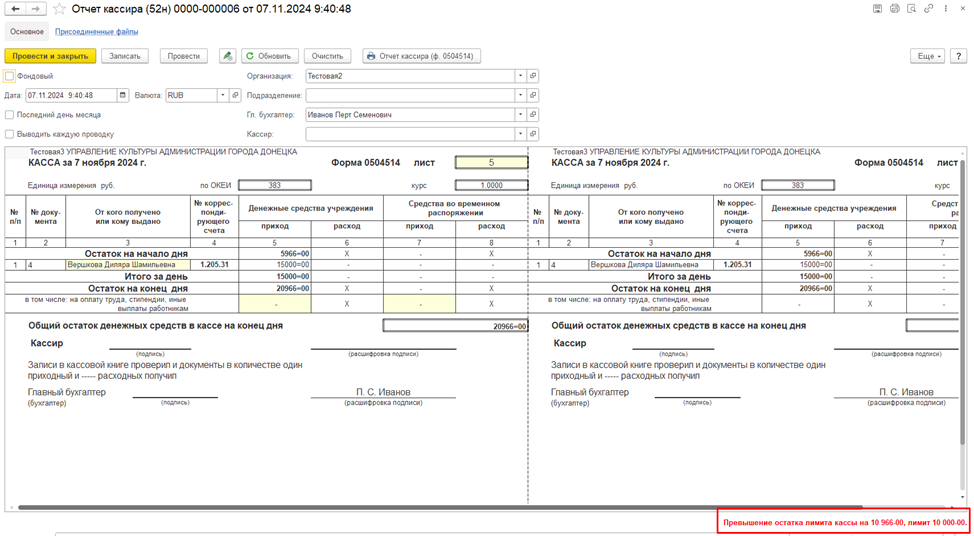Click yellow приход cell in оплату труда row
Viewport: 974px width, 536px height.
[x=276, y=304]
